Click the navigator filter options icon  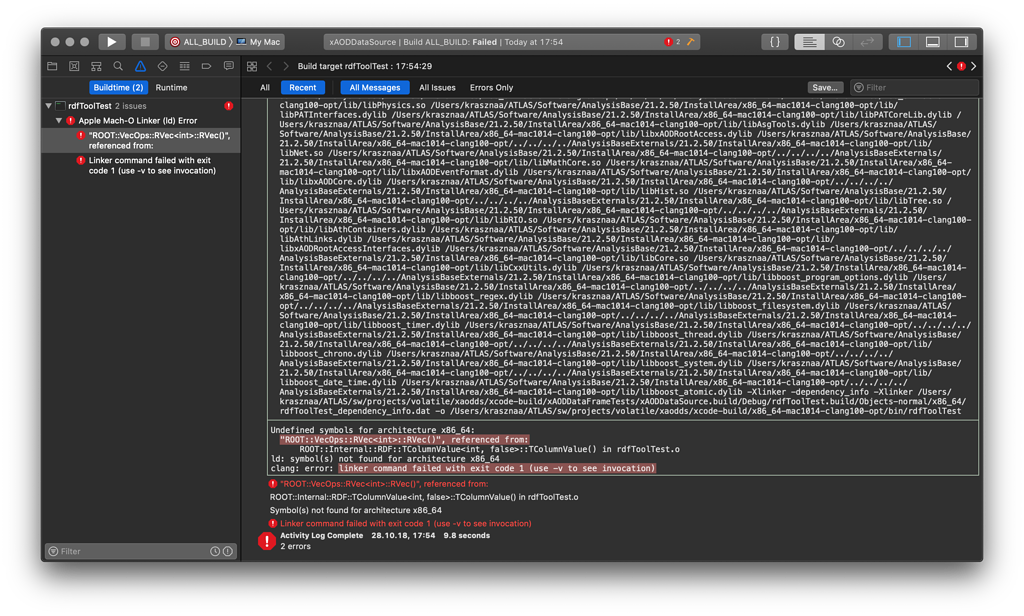point(54,551)
